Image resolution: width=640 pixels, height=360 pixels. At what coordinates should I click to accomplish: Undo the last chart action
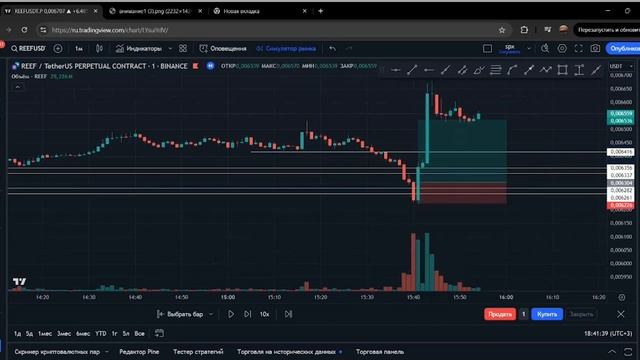click(333, 49)
